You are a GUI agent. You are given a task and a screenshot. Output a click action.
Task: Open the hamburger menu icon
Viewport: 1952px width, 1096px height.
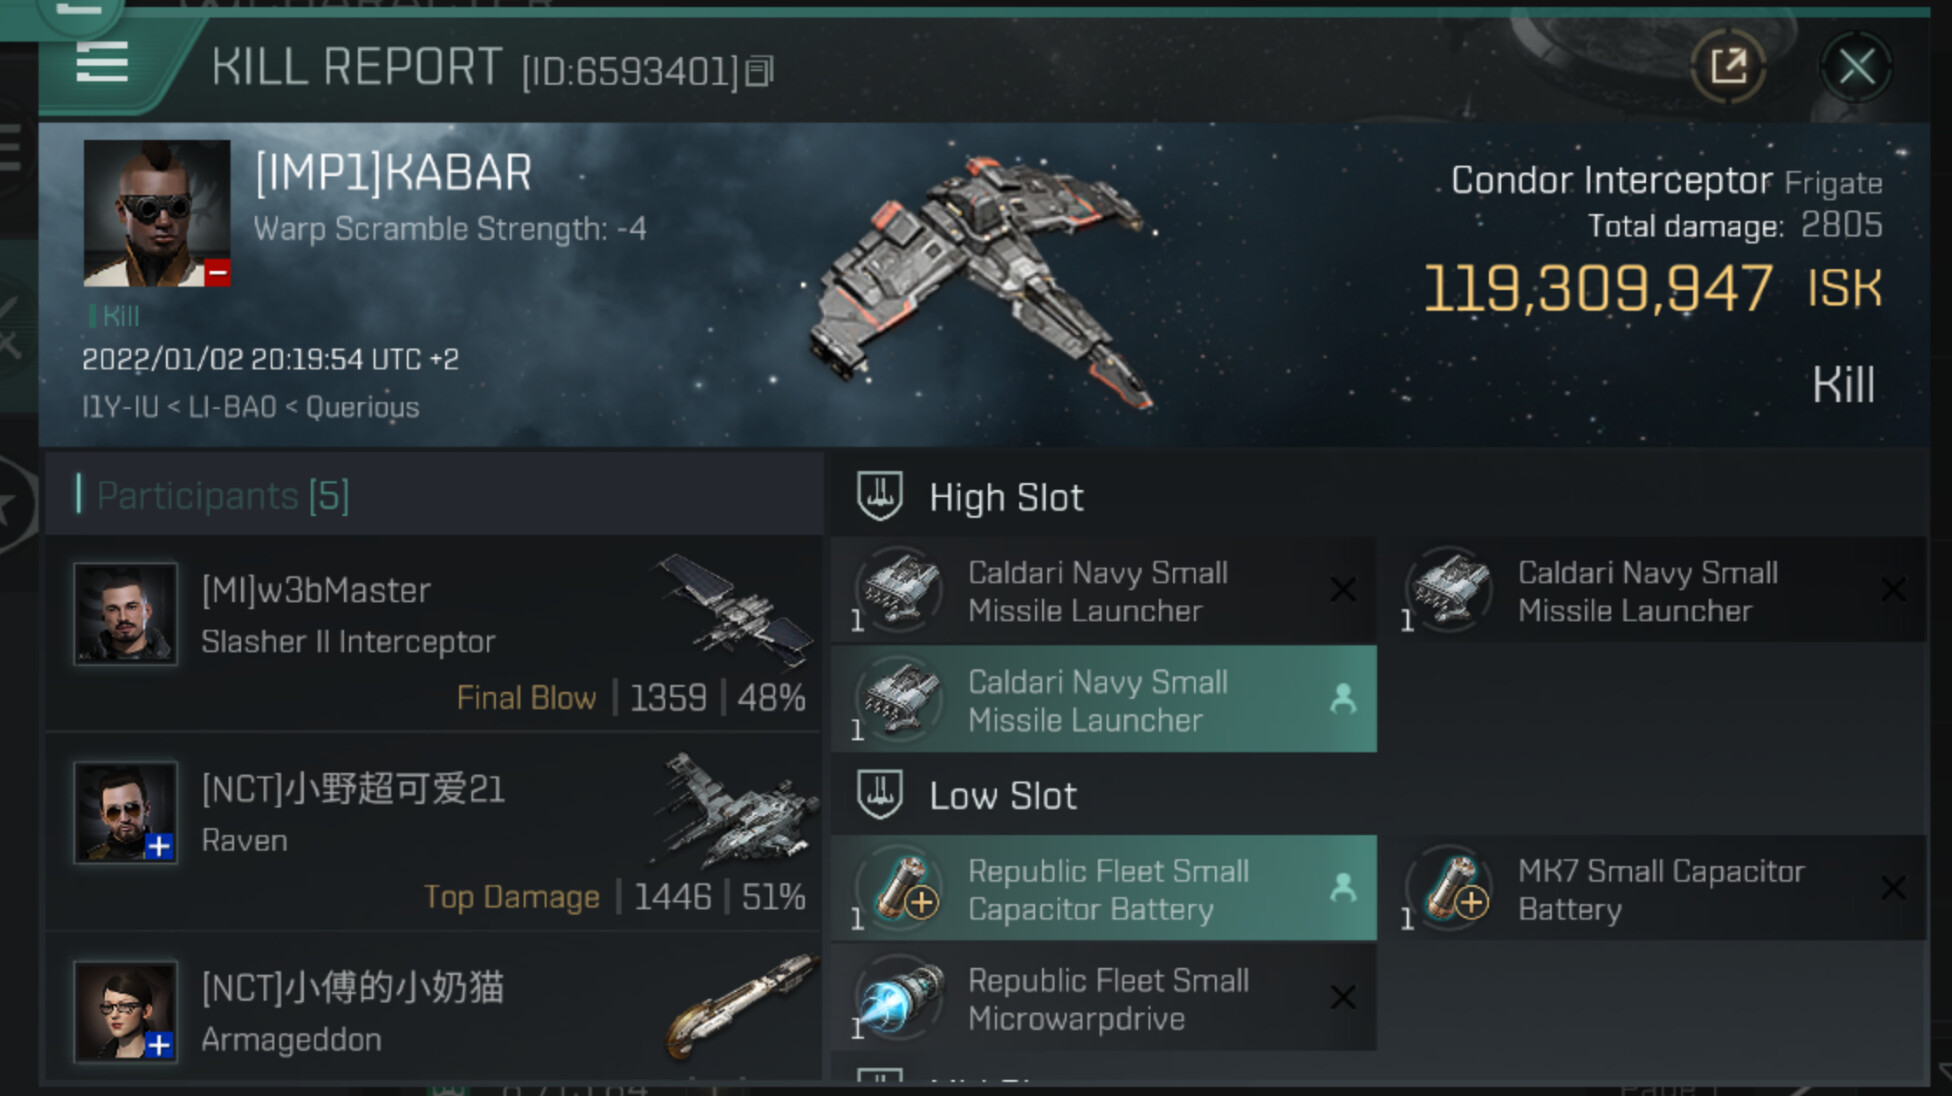tap(102, 64)
